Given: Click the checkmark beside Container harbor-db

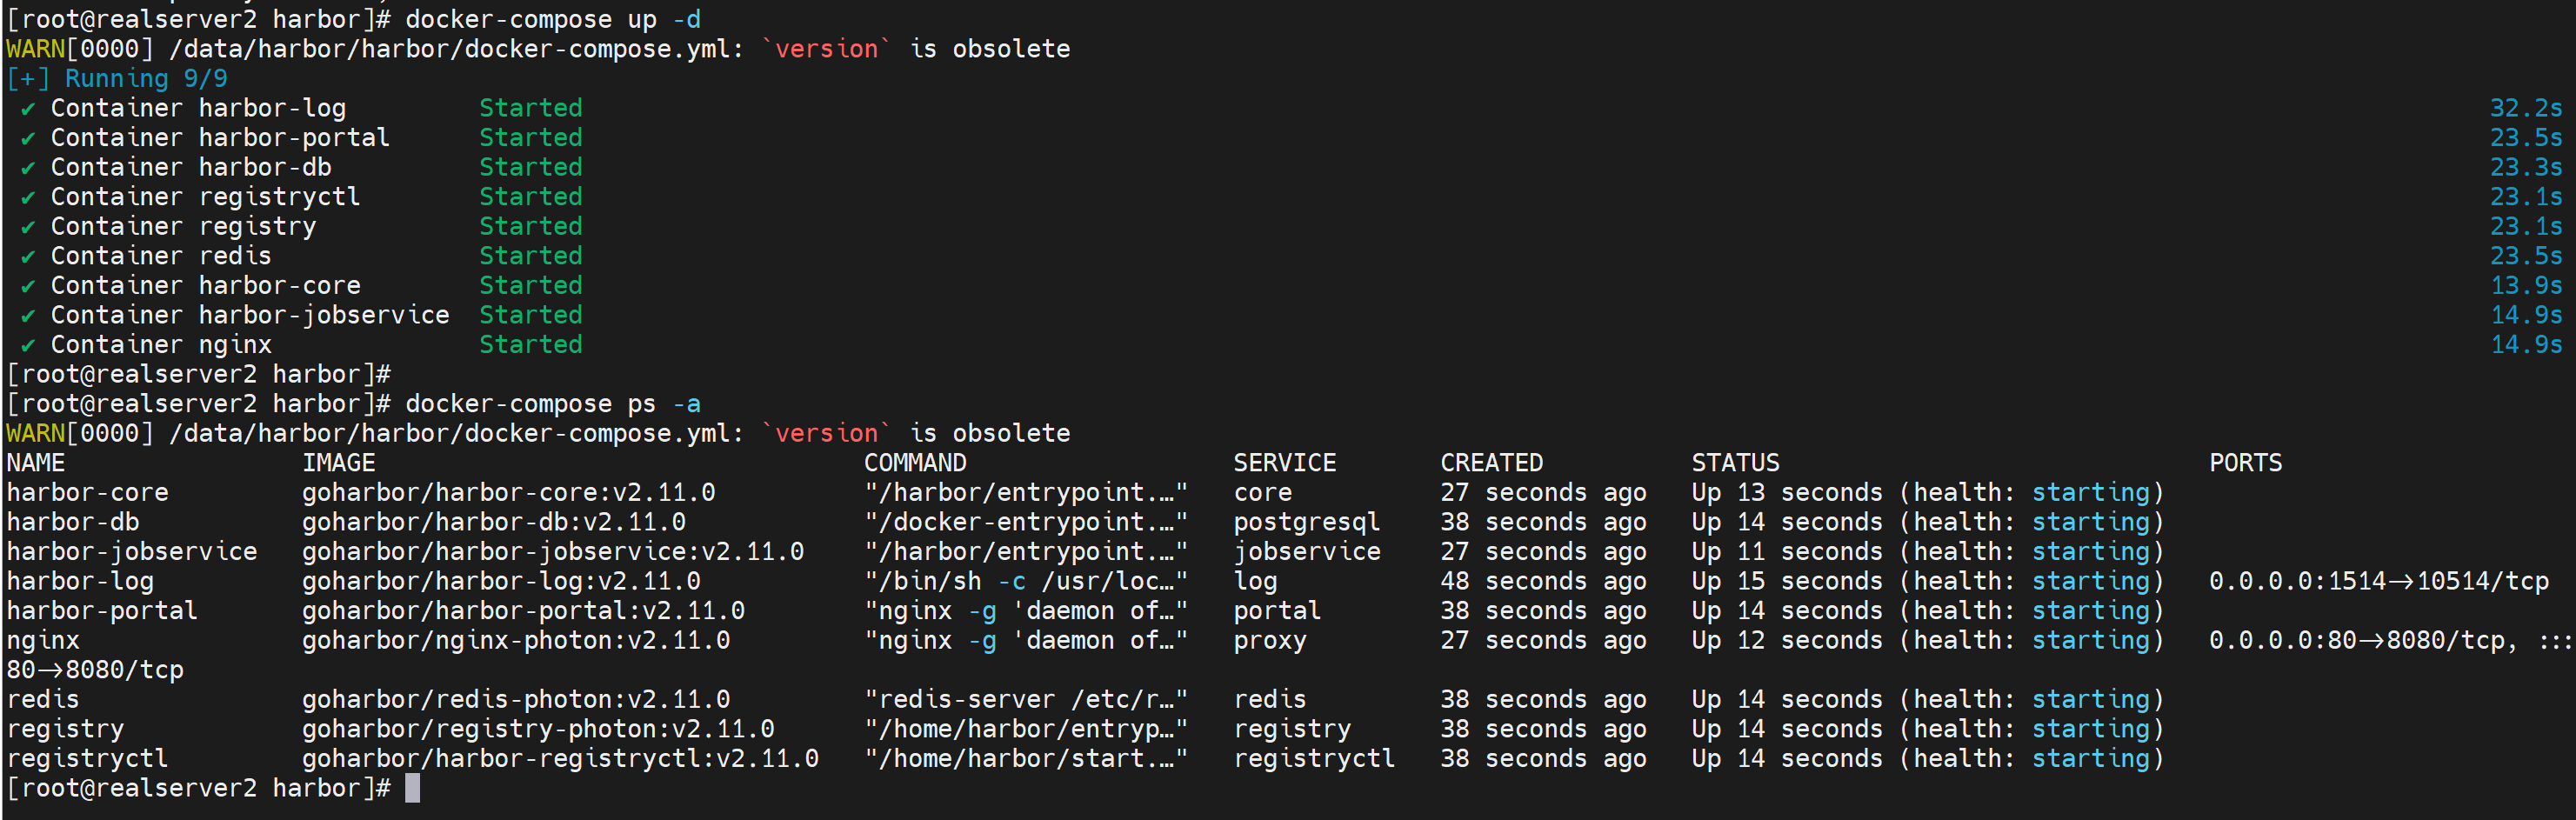Looking at the screenshot, I should pos(28,168).
